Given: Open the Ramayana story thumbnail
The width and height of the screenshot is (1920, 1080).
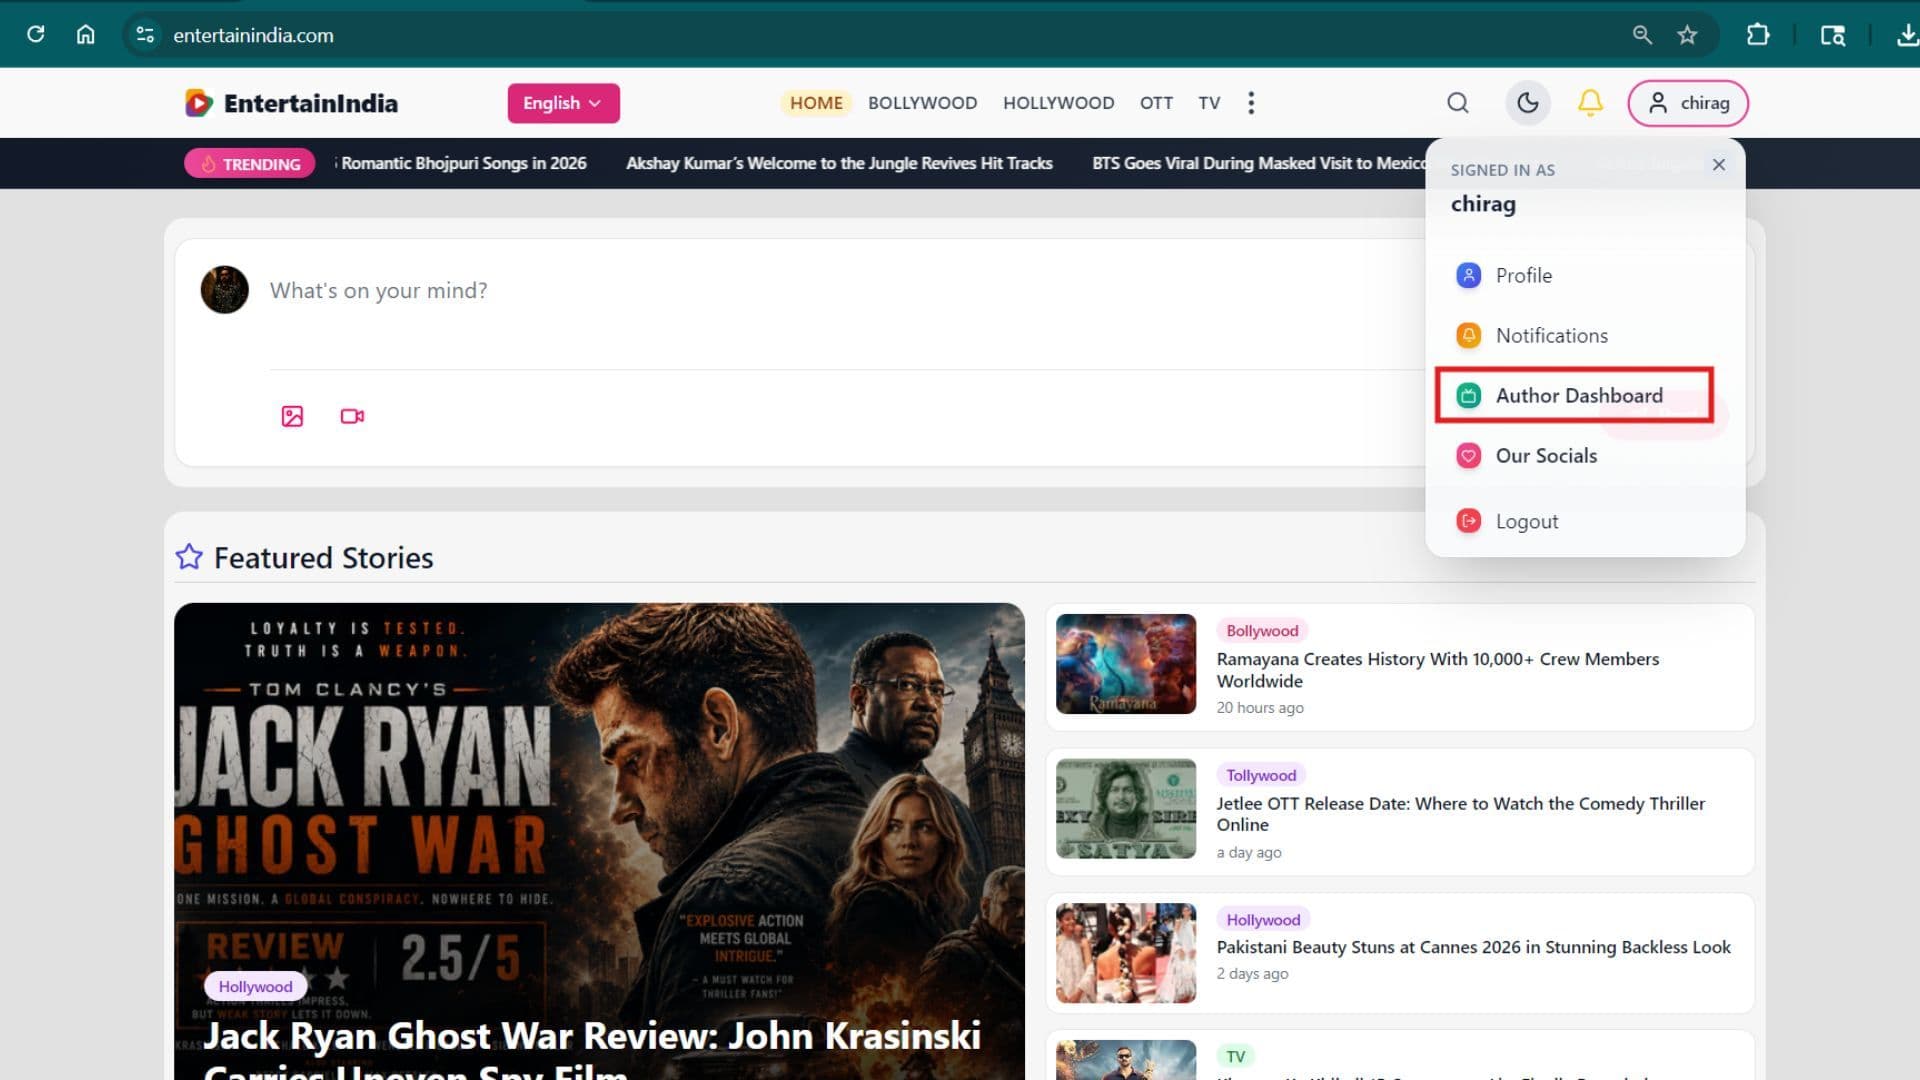Looking at the screenshot, I should [1126, 664].
